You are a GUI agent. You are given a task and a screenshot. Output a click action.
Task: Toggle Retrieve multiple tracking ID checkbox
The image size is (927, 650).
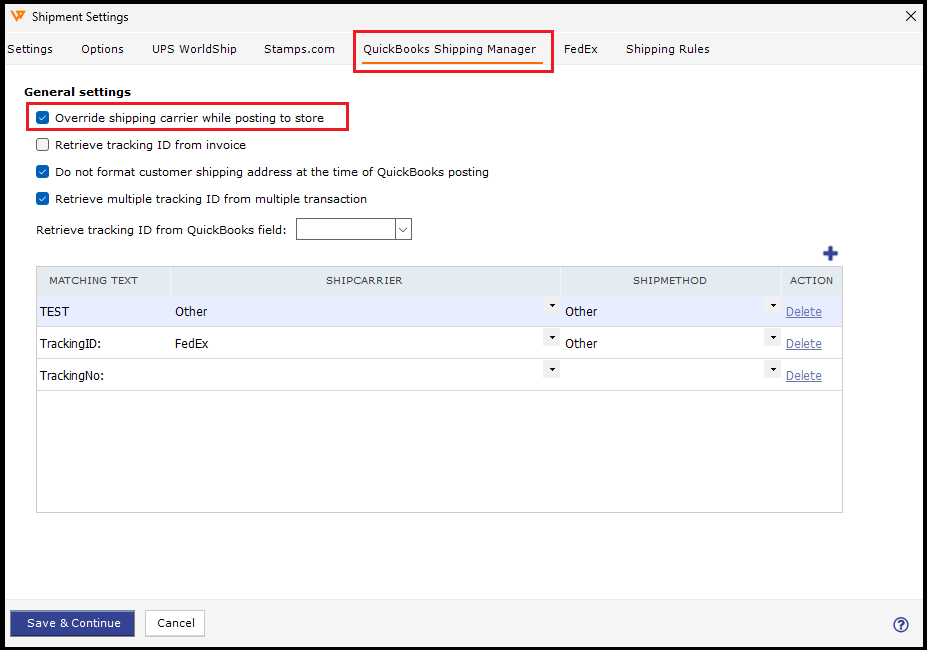pyautogui.click(x=43, y=199)
